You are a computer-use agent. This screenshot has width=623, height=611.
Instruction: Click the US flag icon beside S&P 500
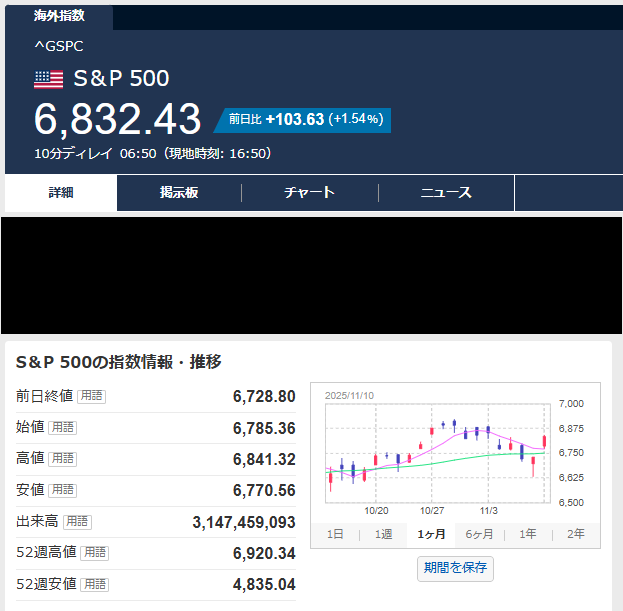point(48,79)
